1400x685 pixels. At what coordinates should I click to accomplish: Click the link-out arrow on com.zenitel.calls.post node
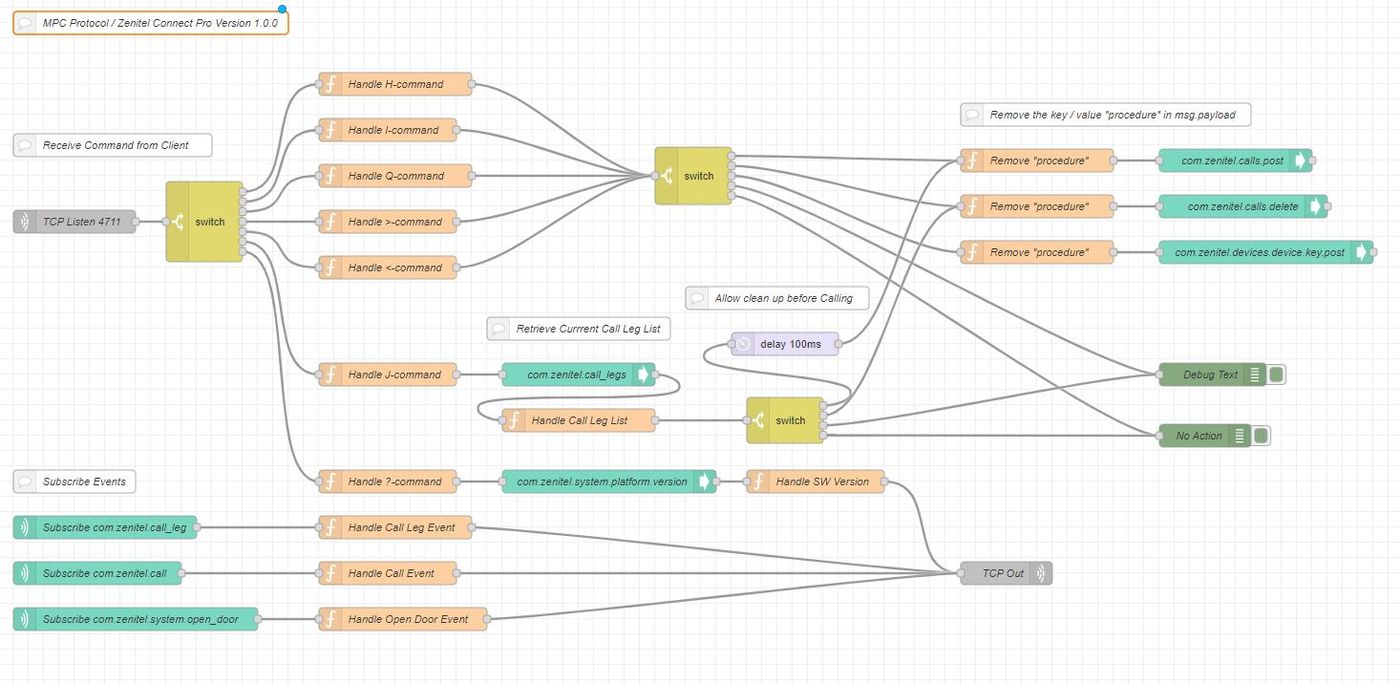pyautogui.click(x=1298, y=160)
